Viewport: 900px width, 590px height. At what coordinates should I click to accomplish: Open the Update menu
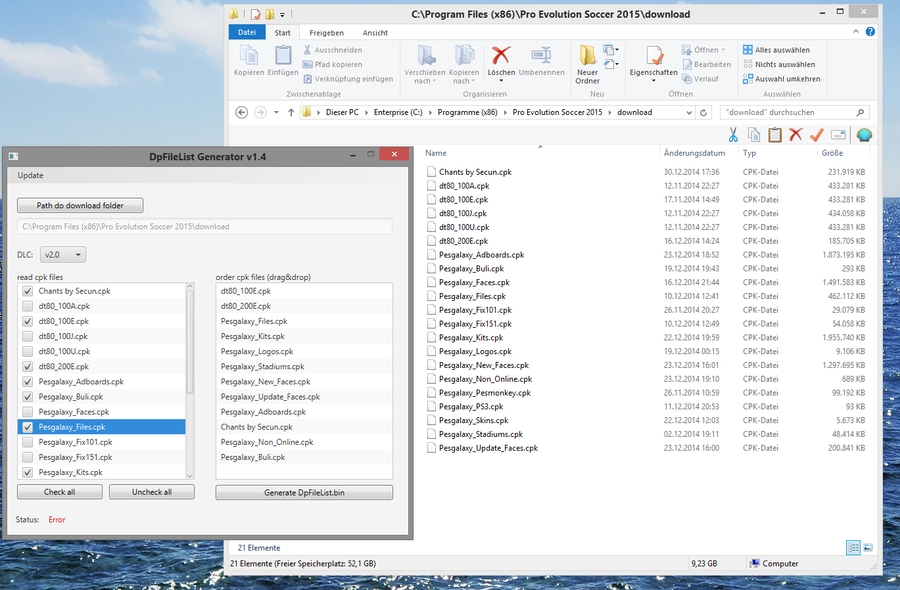click(x=30, y=175)
